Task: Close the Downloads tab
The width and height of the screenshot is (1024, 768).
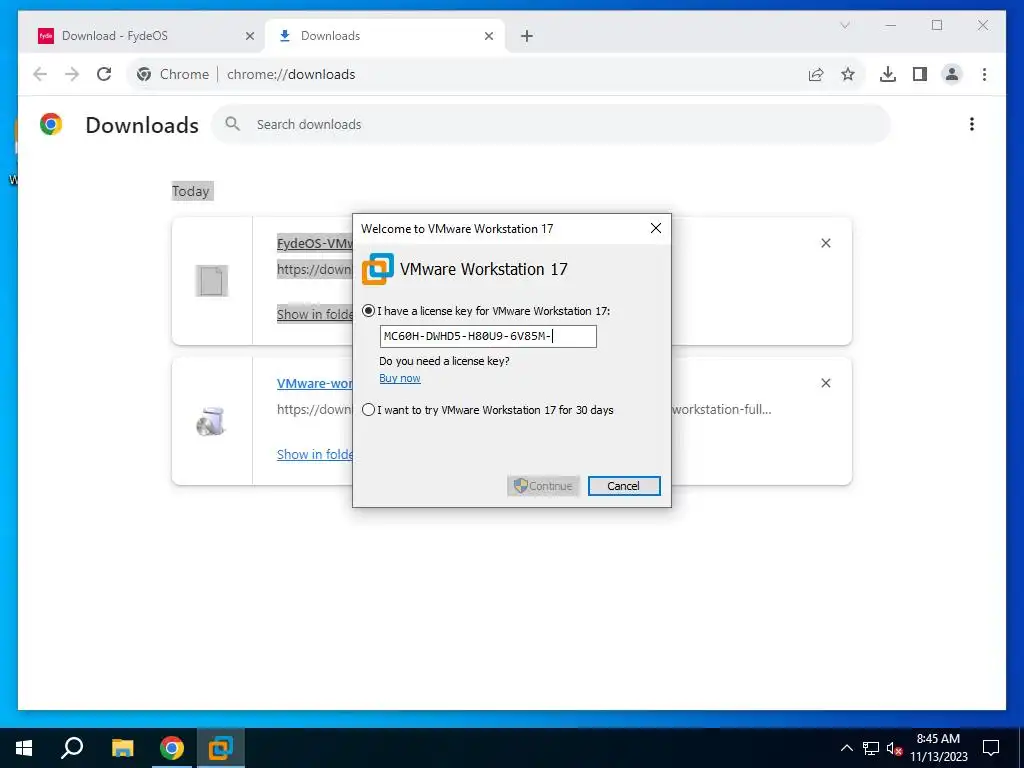Action: 488,36
